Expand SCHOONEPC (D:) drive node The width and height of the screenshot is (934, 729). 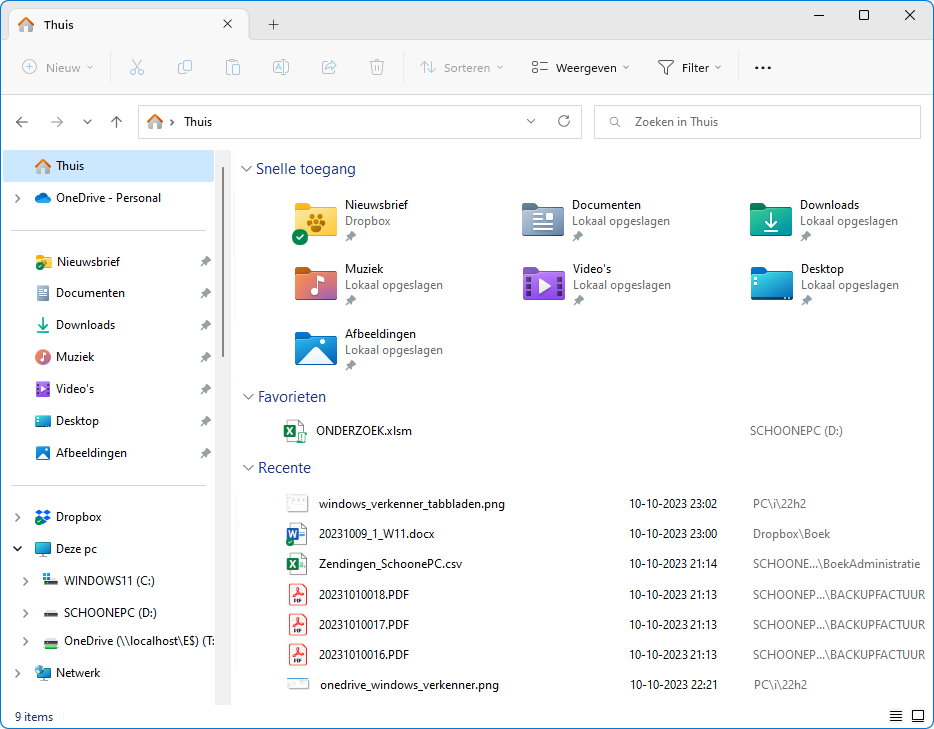coord(26,613)
